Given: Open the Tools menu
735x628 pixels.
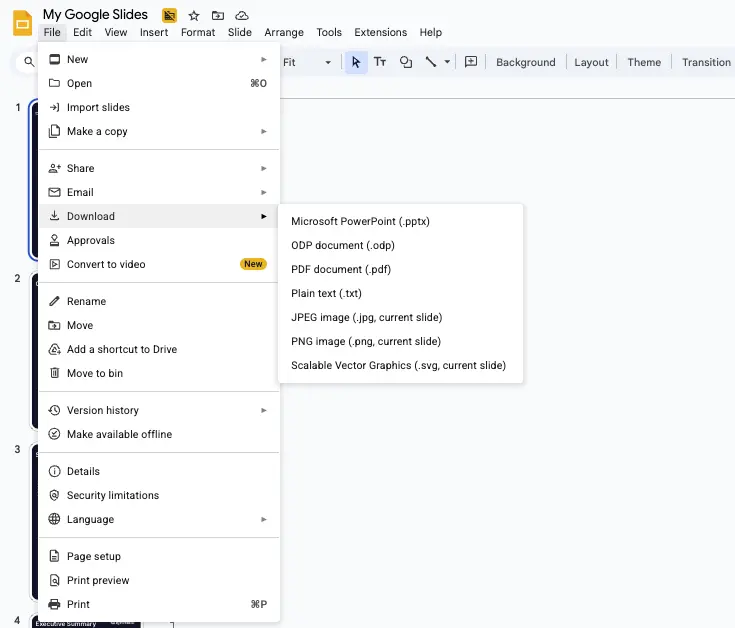Looking at the screenshot, I should point(329,32).
